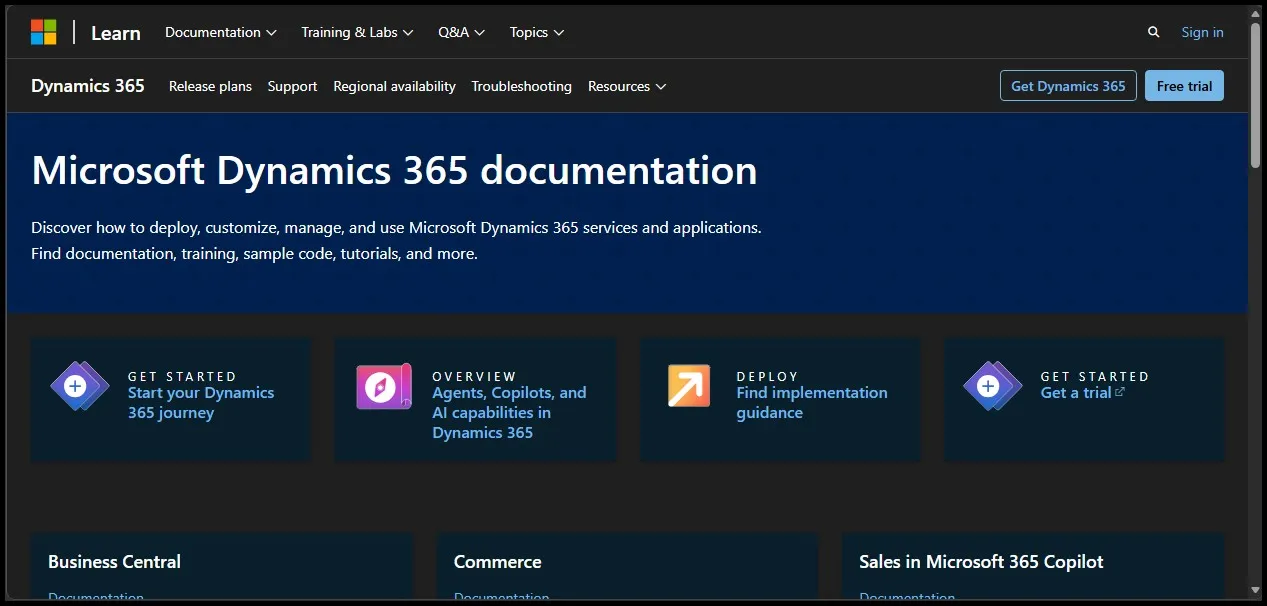Open Release plans page
The width and height of the screenshot is (1267, 606).
(210, 86)
